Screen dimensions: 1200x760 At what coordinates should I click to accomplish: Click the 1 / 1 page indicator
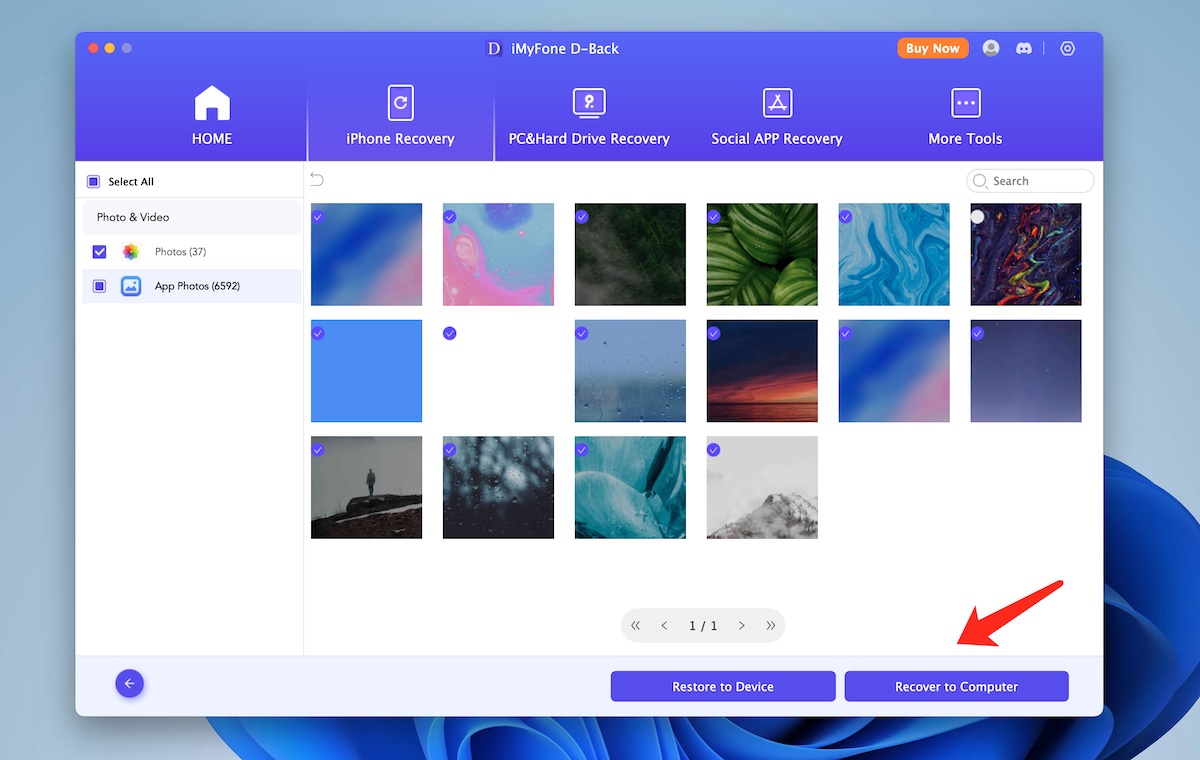click(x=703, y=625)
